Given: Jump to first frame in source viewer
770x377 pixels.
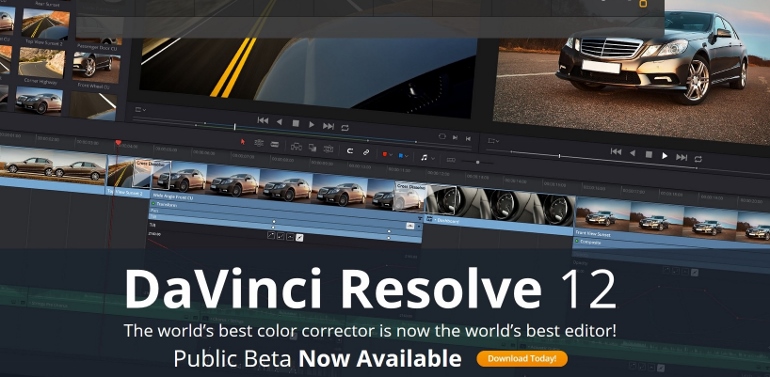Looking at the screenshot, I should pos(263,120).
